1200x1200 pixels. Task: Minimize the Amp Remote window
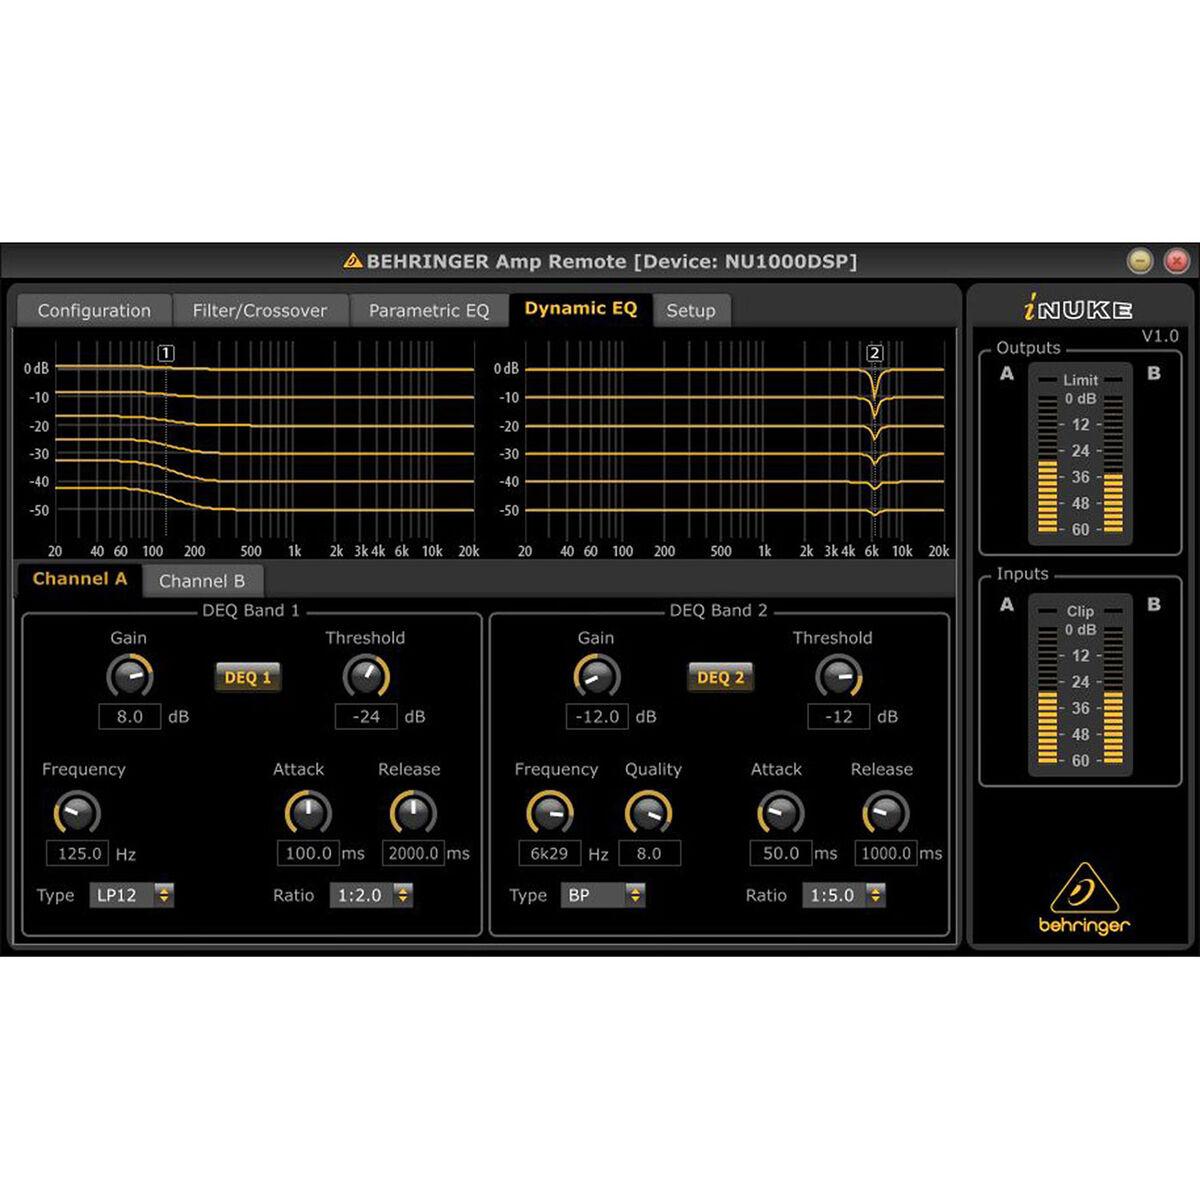tap(1140, 262)
